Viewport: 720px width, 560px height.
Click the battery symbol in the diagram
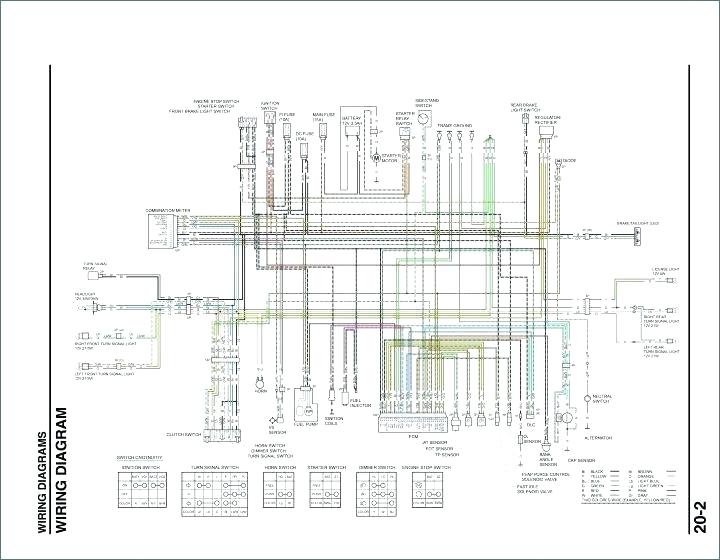352,130
